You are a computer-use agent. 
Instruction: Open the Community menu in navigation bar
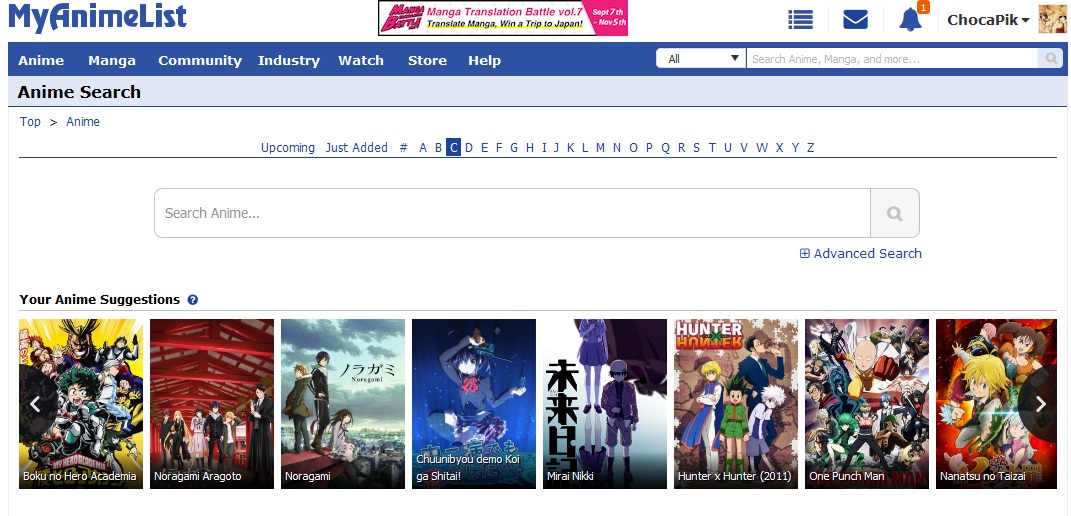coord(200,60)
